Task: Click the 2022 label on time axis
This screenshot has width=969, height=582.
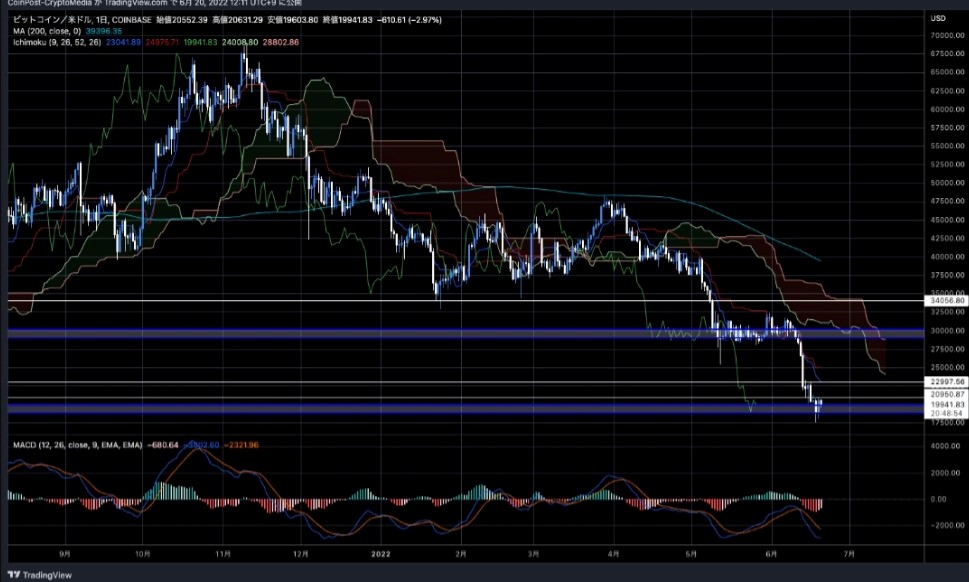Action: point(381,555)
